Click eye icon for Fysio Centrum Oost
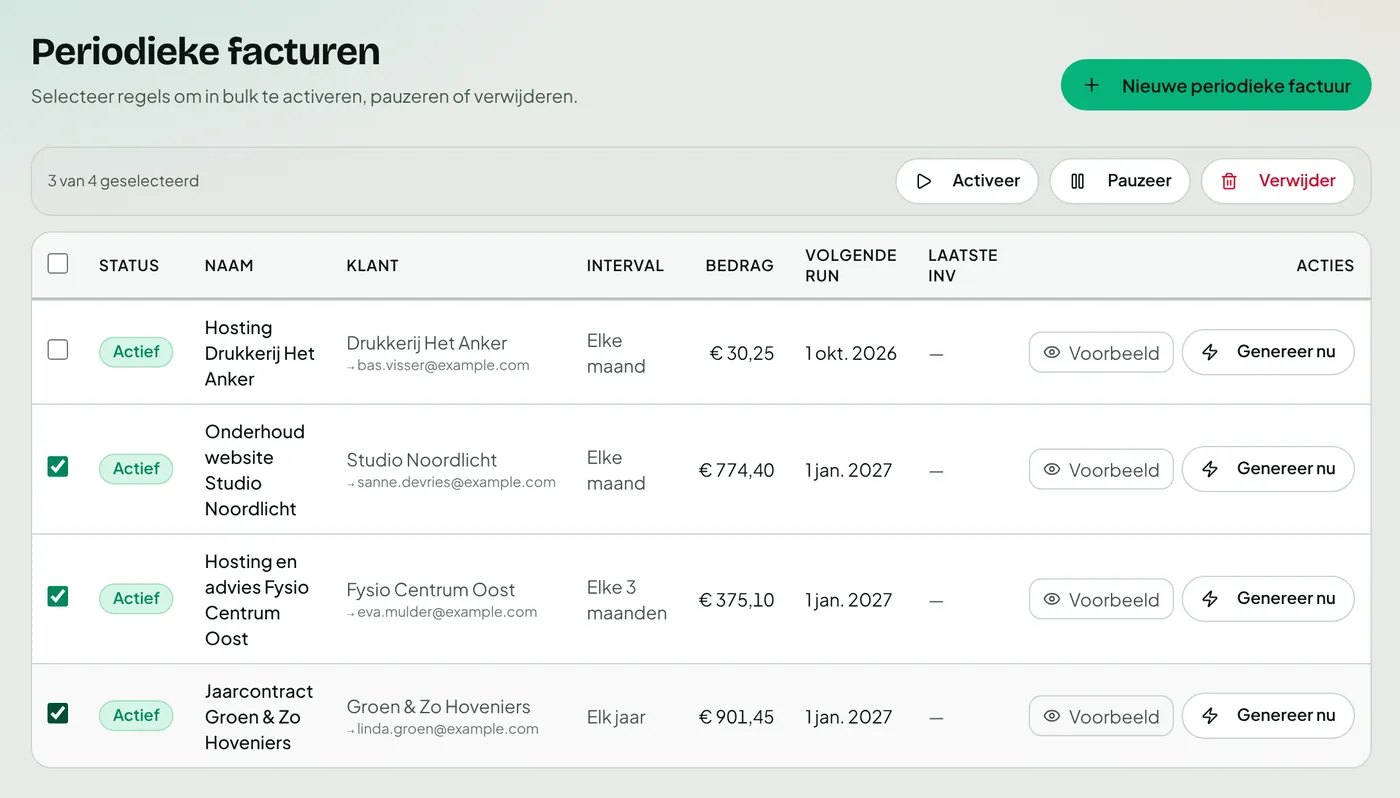 click(1052, 600)
